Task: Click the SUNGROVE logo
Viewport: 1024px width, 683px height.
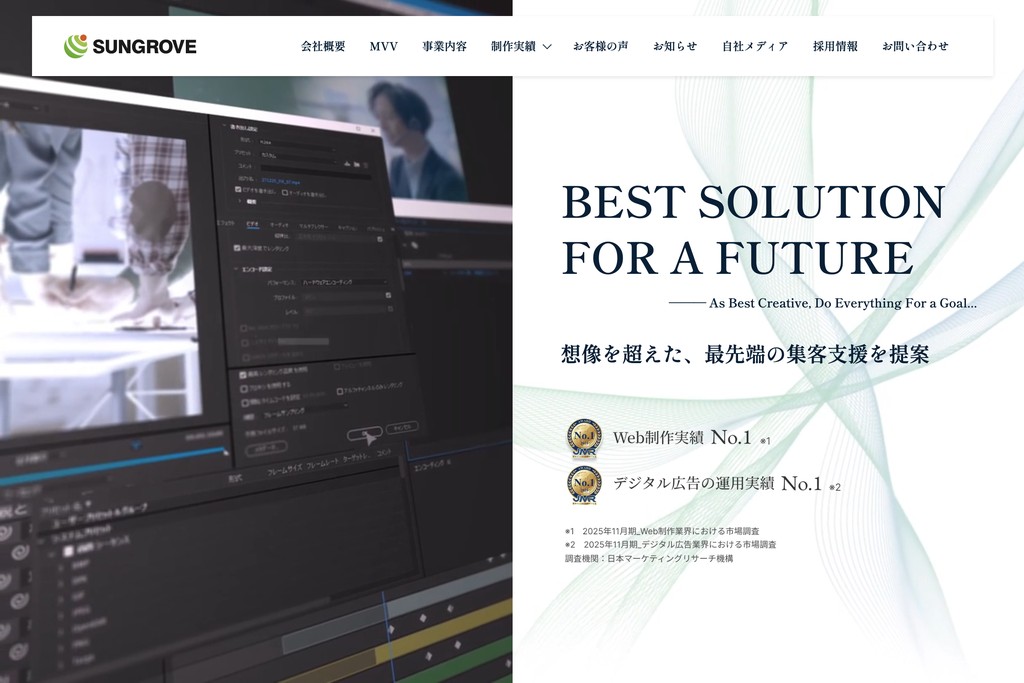Action: 130,46
